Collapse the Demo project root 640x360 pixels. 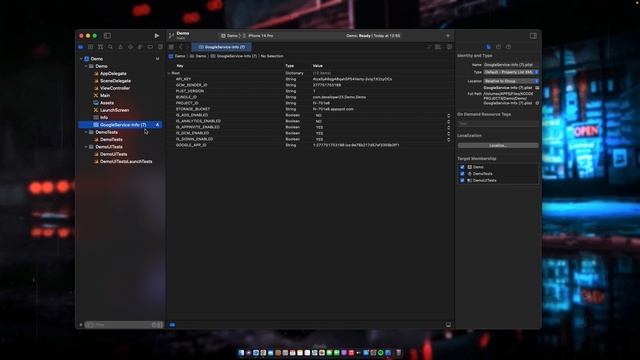point(81,59)
